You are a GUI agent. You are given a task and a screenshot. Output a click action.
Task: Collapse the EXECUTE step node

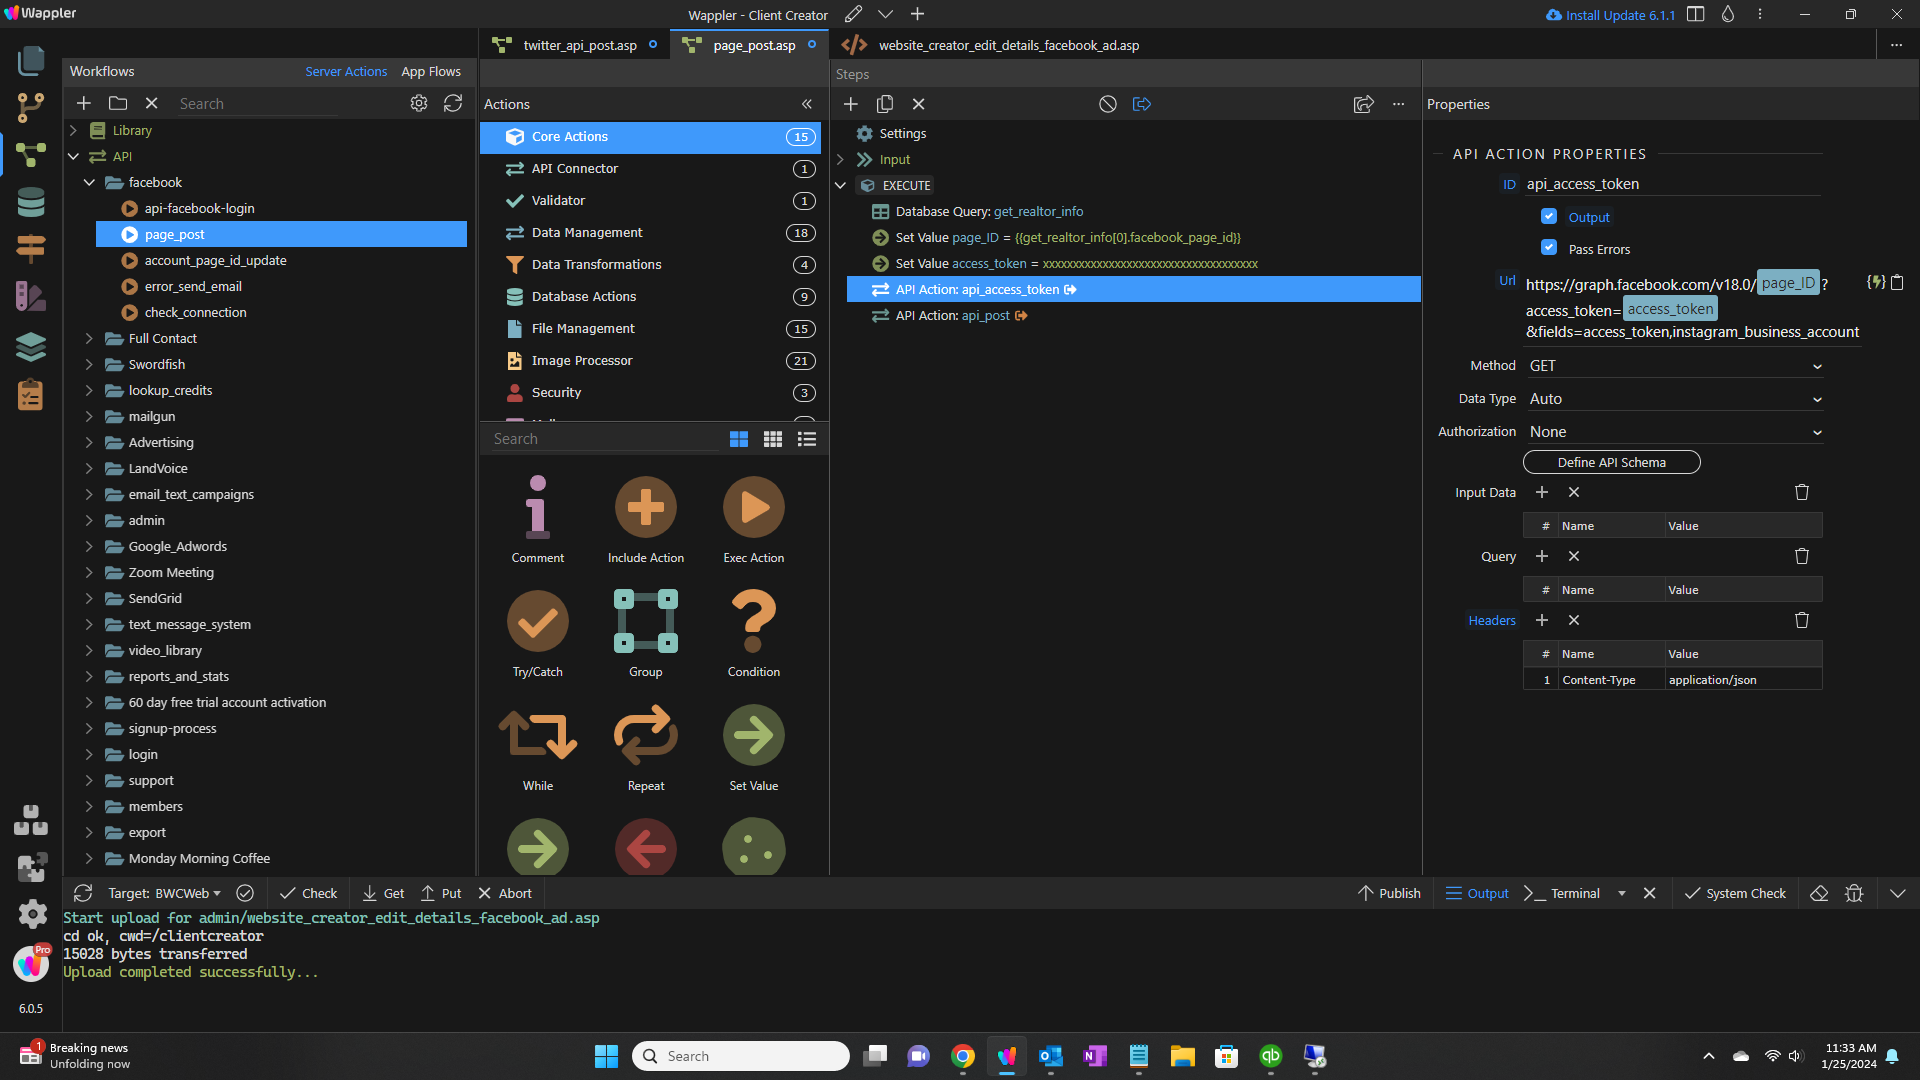coord(840,185)
